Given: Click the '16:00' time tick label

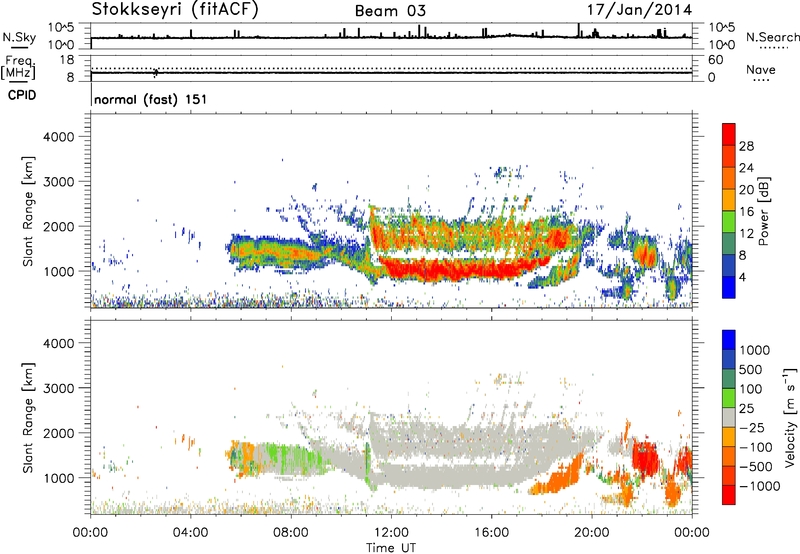Looking at the screenshot, I should pyautogui.click(x=491, y=533).
